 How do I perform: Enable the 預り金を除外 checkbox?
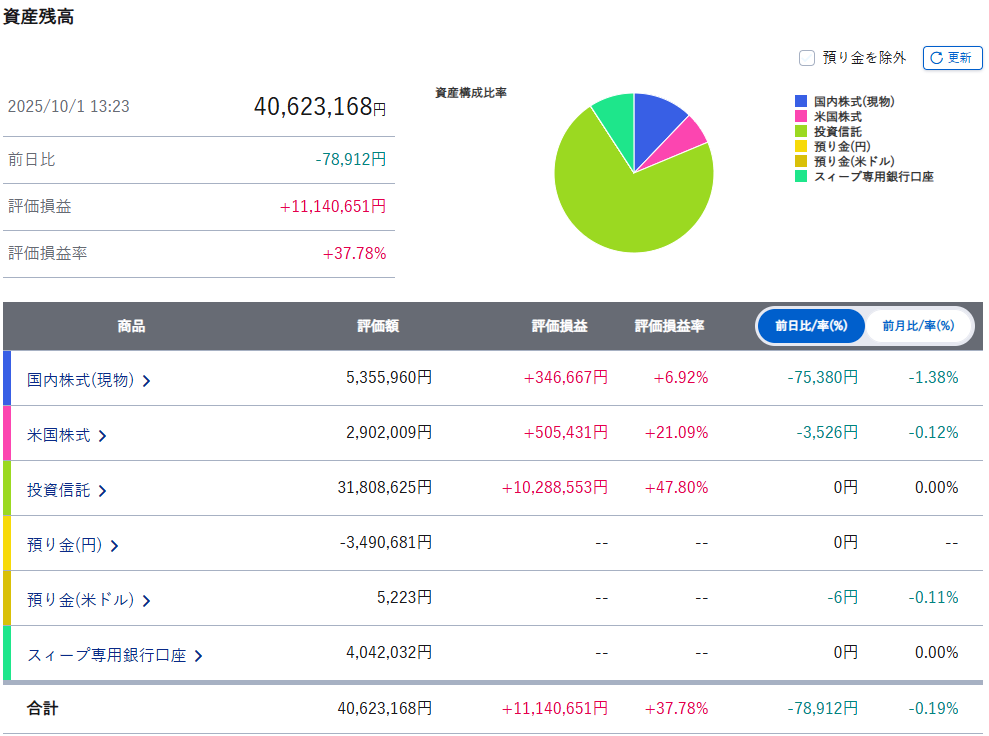click(x=807, y=58)
